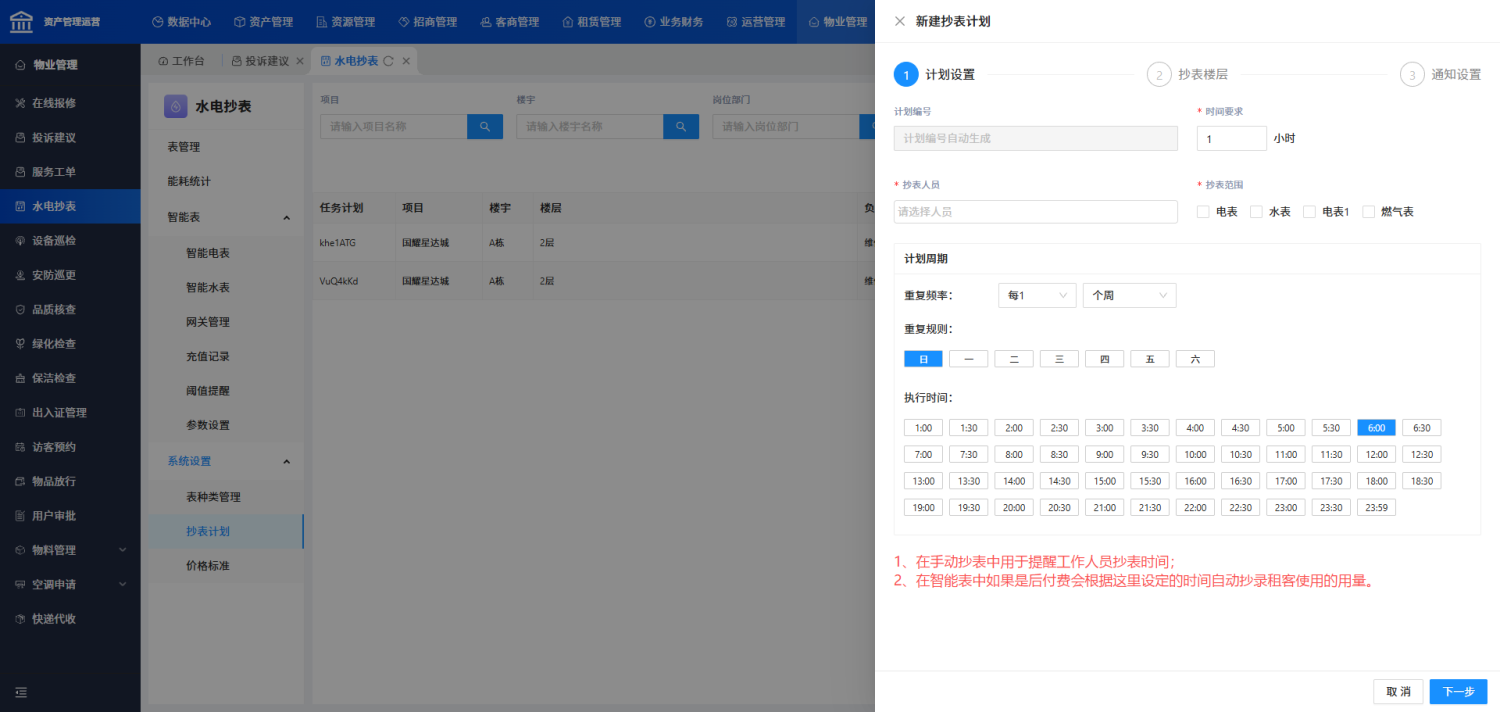
Task: Open 租赁管理 in the top menu
Action: pyautogui.click(x=591, y=22)
